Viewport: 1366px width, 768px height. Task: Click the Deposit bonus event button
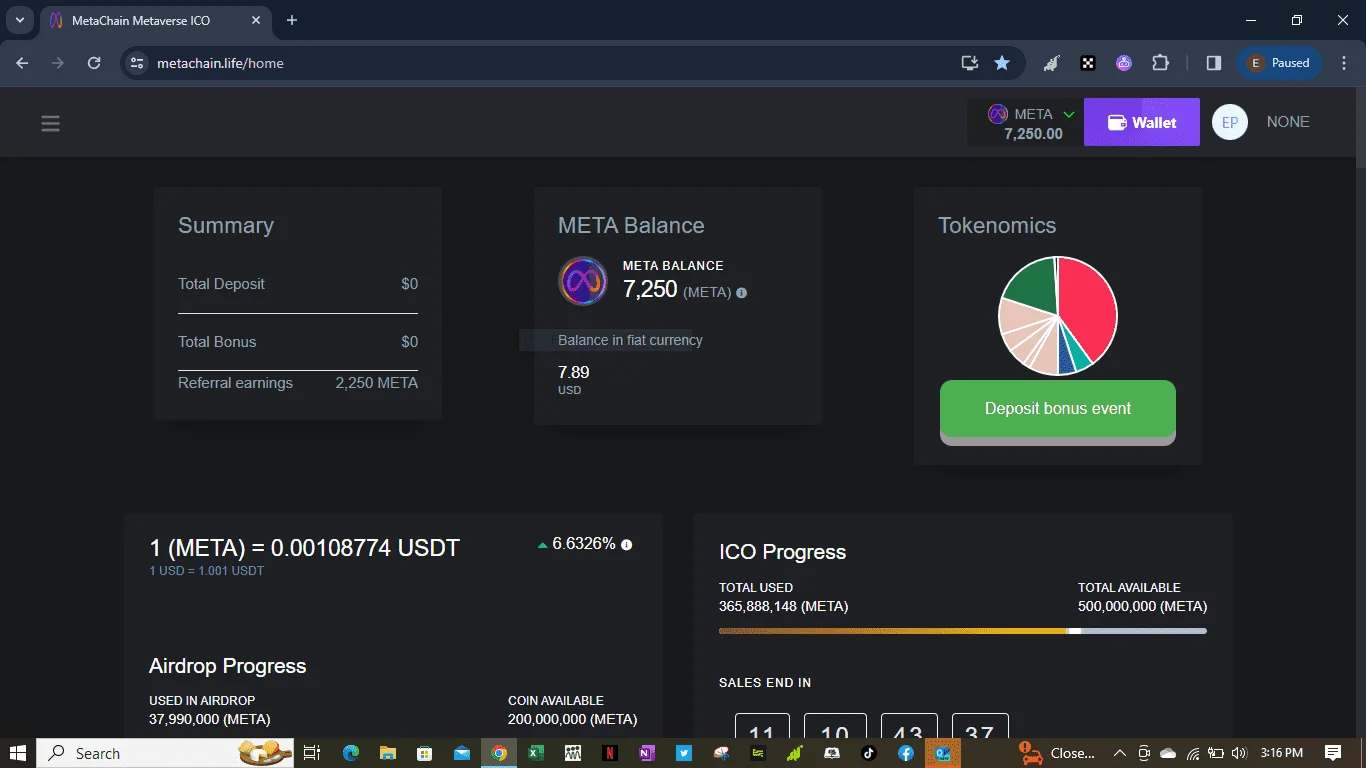(x=1058, y=409)
